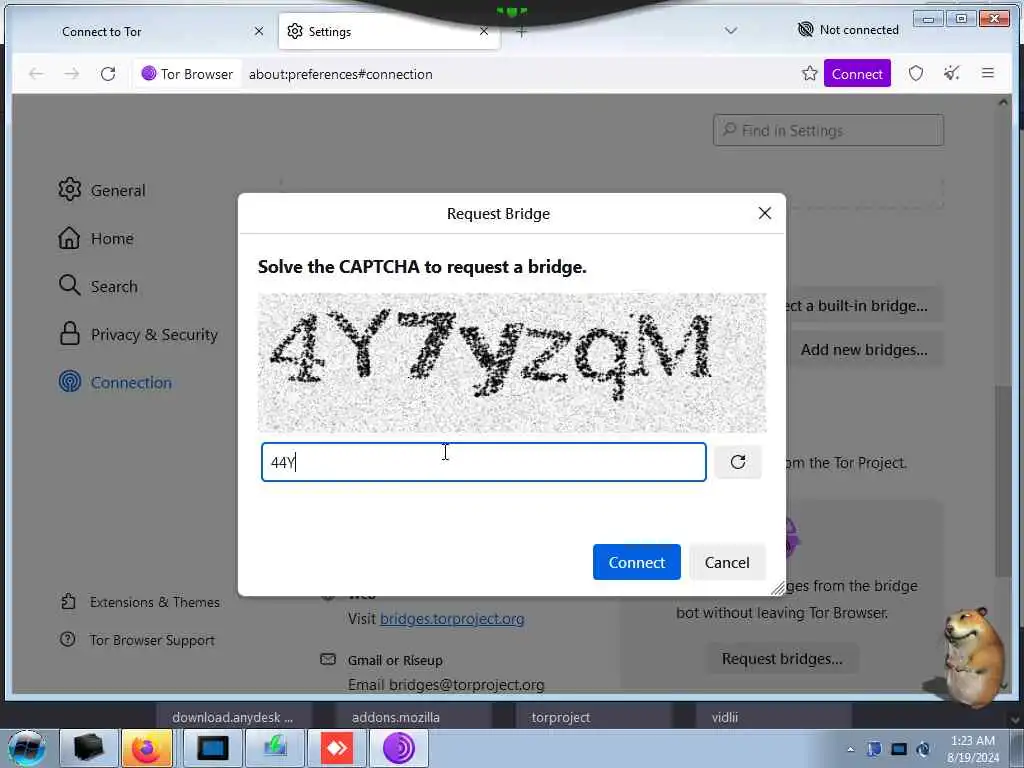Open bridges.torproject.org link

click(x=452, y=618)
